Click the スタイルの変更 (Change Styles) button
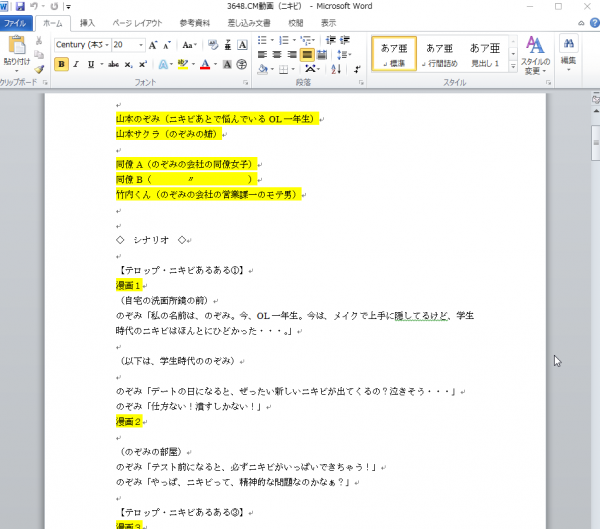The image size is (600, 529). coord(535,55)
